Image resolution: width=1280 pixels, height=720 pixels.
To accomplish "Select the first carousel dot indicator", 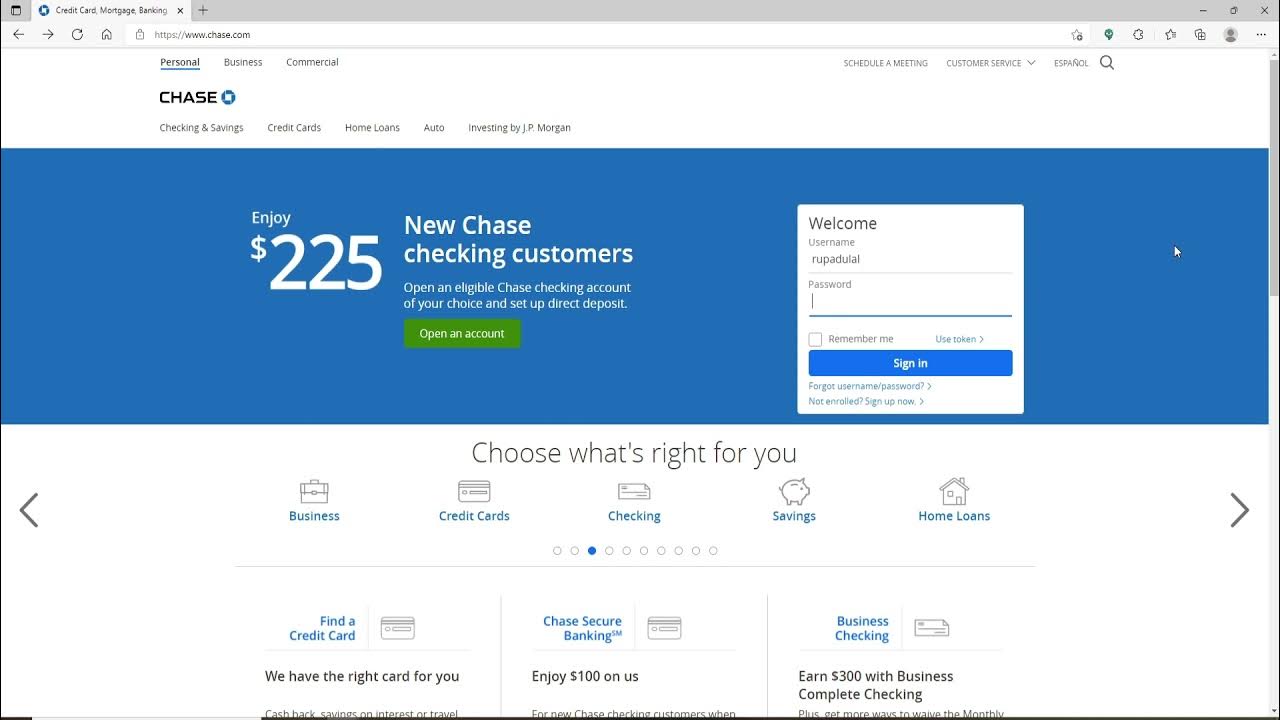I will tap(557, 551).
